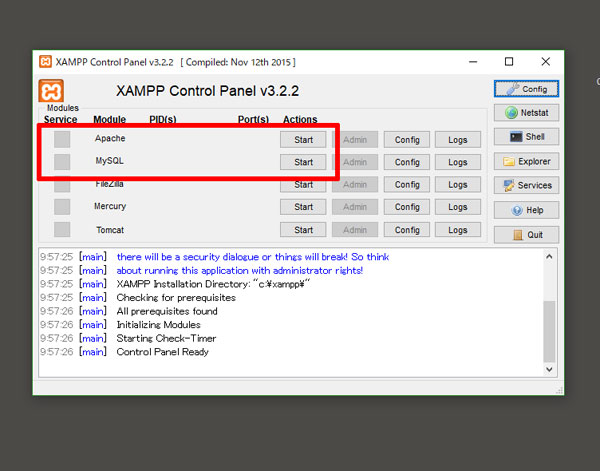Quit XAMPP using the Quit button

(x=526, y=235)
